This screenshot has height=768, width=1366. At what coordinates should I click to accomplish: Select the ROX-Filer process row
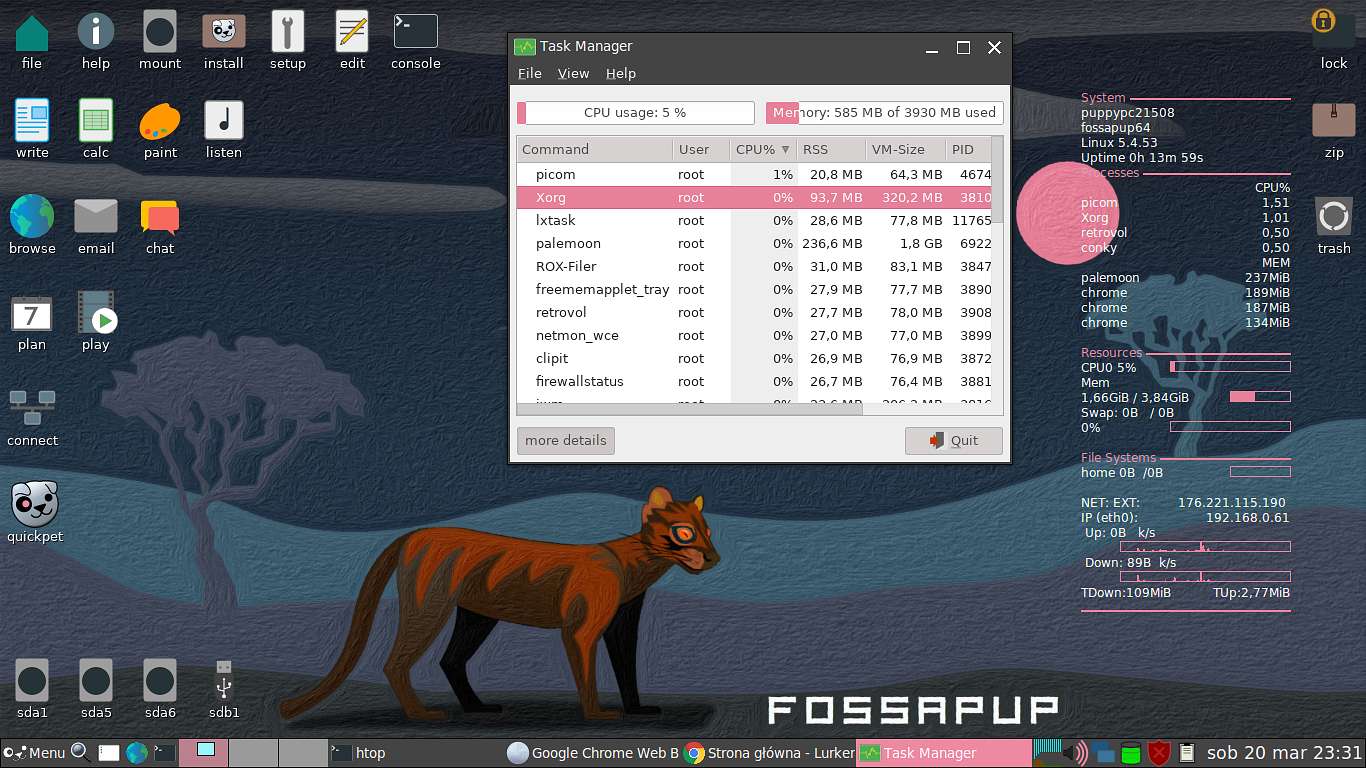[x=754, y=266]
